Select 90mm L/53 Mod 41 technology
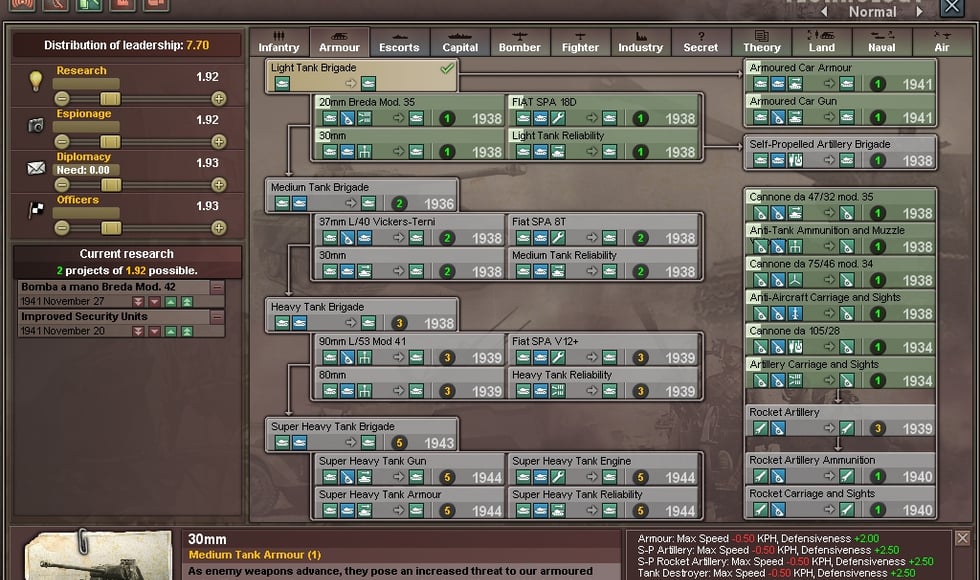The height and width of the screenshot is (580, 980). coord(409,349)
